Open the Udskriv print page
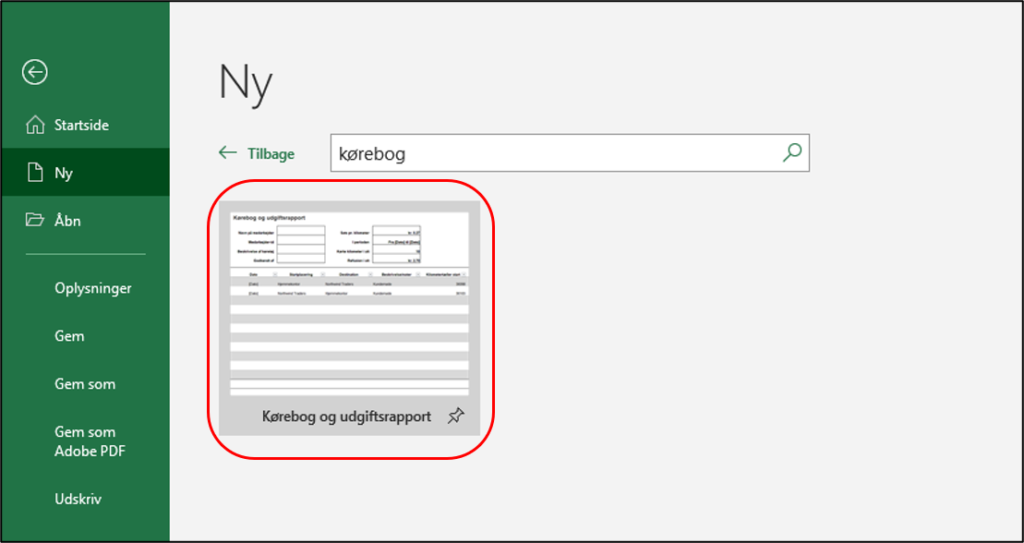 78,499
